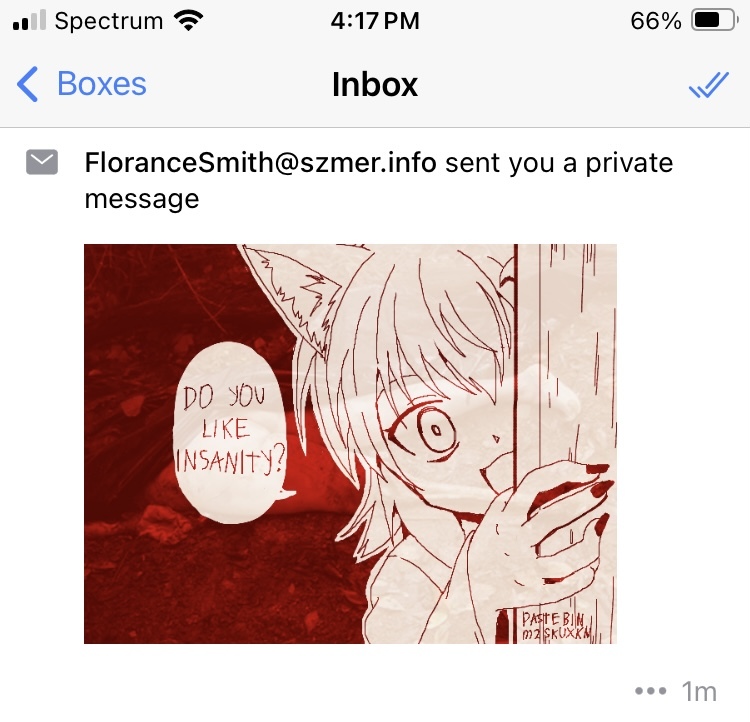Tap the character's eye in the image
The width and height of the screenshot is (750, 722).
[430, 432]
